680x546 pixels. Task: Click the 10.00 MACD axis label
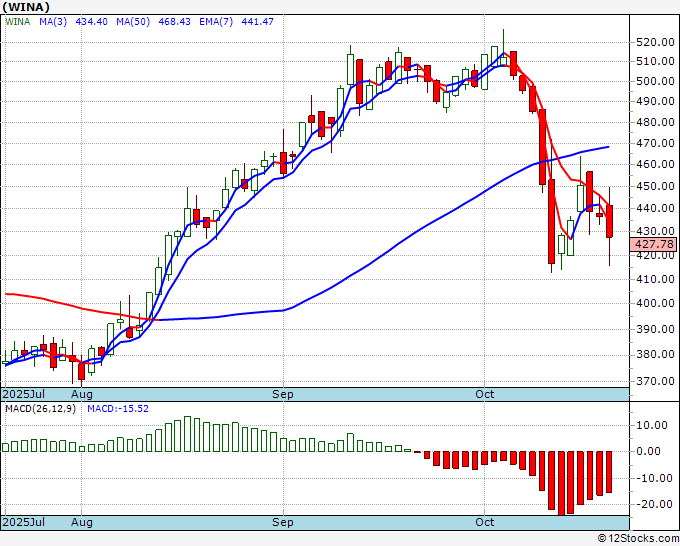(x=652, y=425)
